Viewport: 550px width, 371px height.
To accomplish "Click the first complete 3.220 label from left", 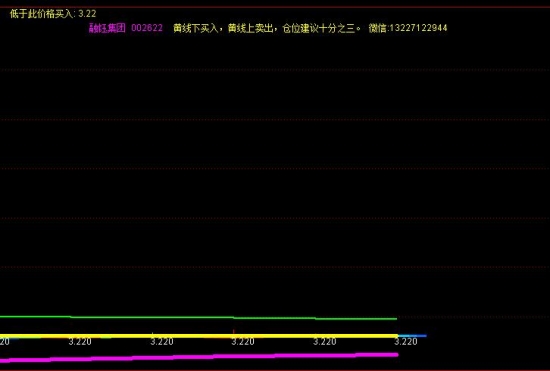I will click(x=80, y=342).
